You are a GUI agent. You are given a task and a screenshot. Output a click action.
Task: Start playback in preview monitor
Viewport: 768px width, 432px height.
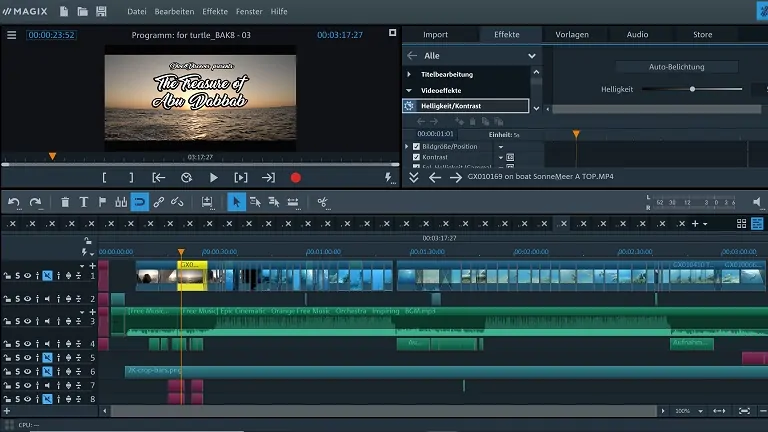pyautogui.click(x=214, y=178)
